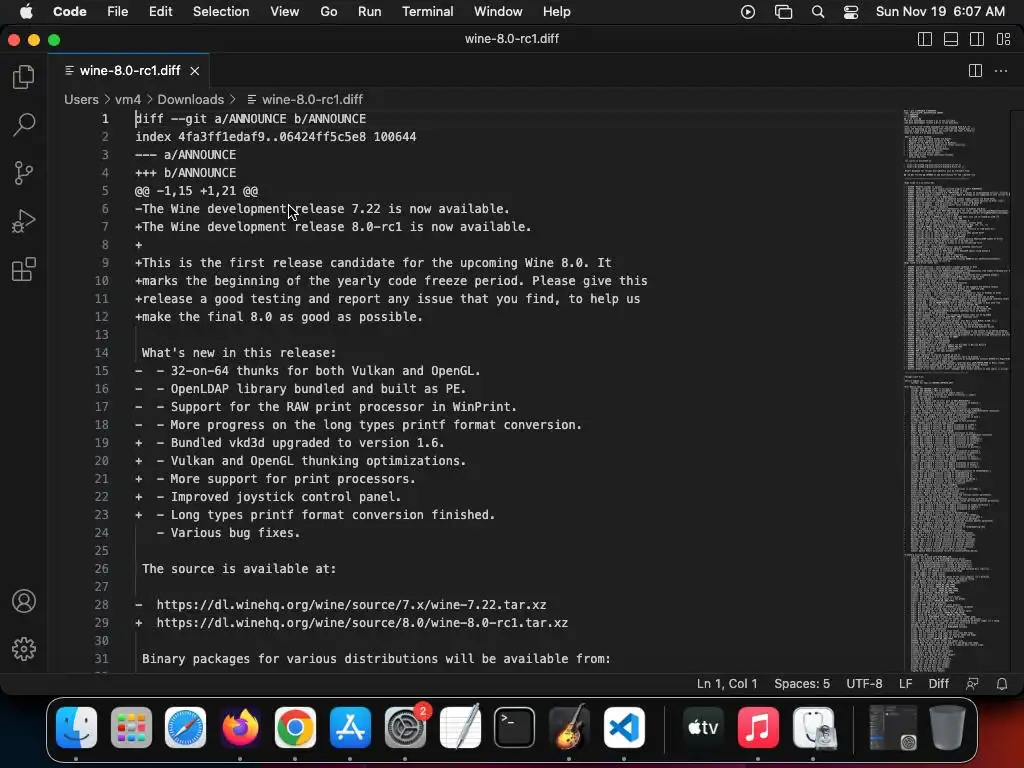
Task: Open the Code application menu
Action: pos(69,12)
